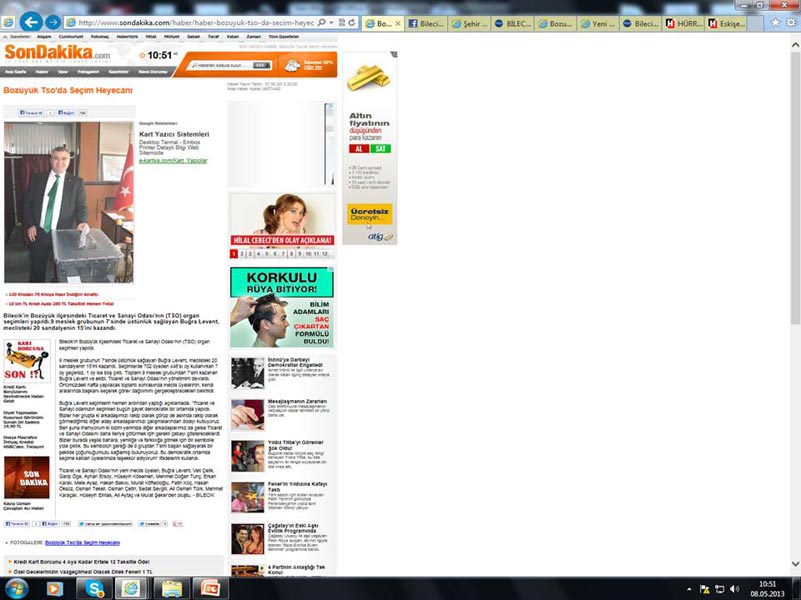Switch to the 'BİLEC...' tab
801x600 pixels.
pos(513,23)
